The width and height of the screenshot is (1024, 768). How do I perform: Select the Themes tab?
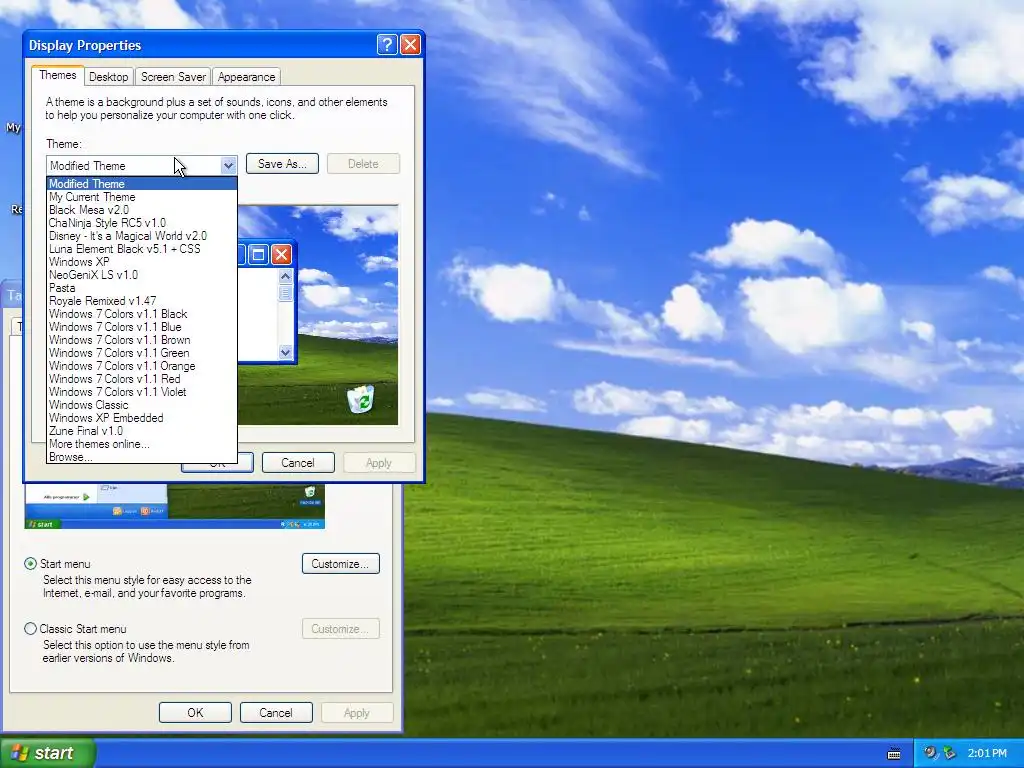(x=57, y=75)
